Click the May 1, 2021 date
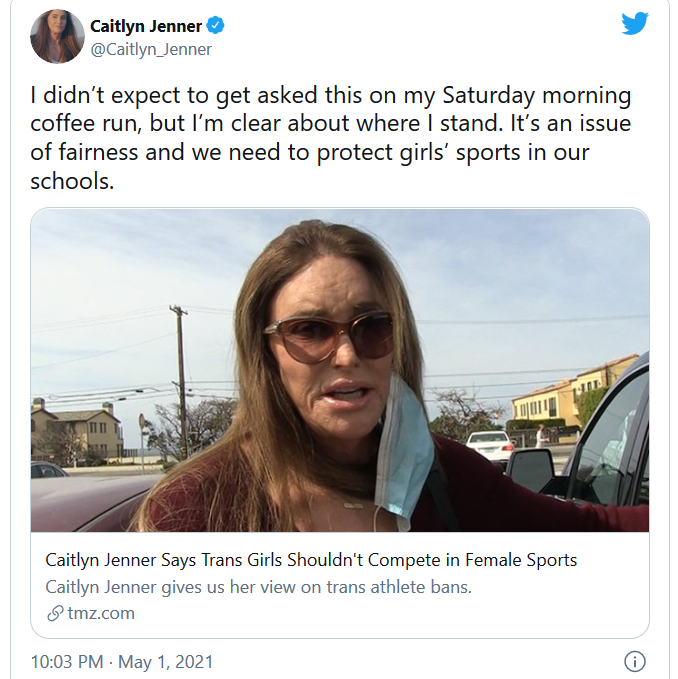678x679 pixels. tap(166, 662)
